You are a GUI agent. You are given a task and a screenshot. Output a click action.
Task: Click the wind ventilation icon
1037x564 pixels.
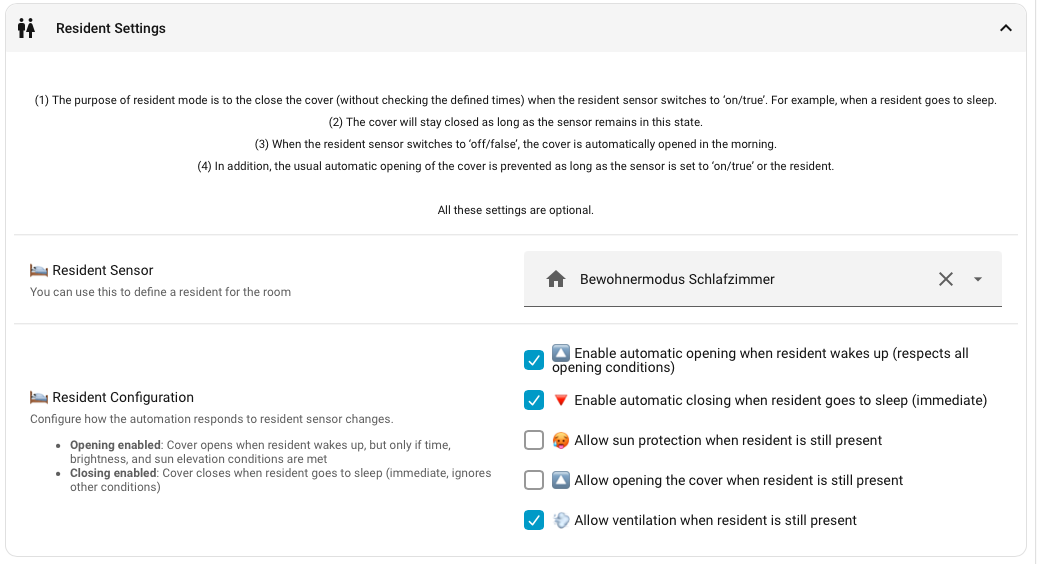(x=561, y=520)
